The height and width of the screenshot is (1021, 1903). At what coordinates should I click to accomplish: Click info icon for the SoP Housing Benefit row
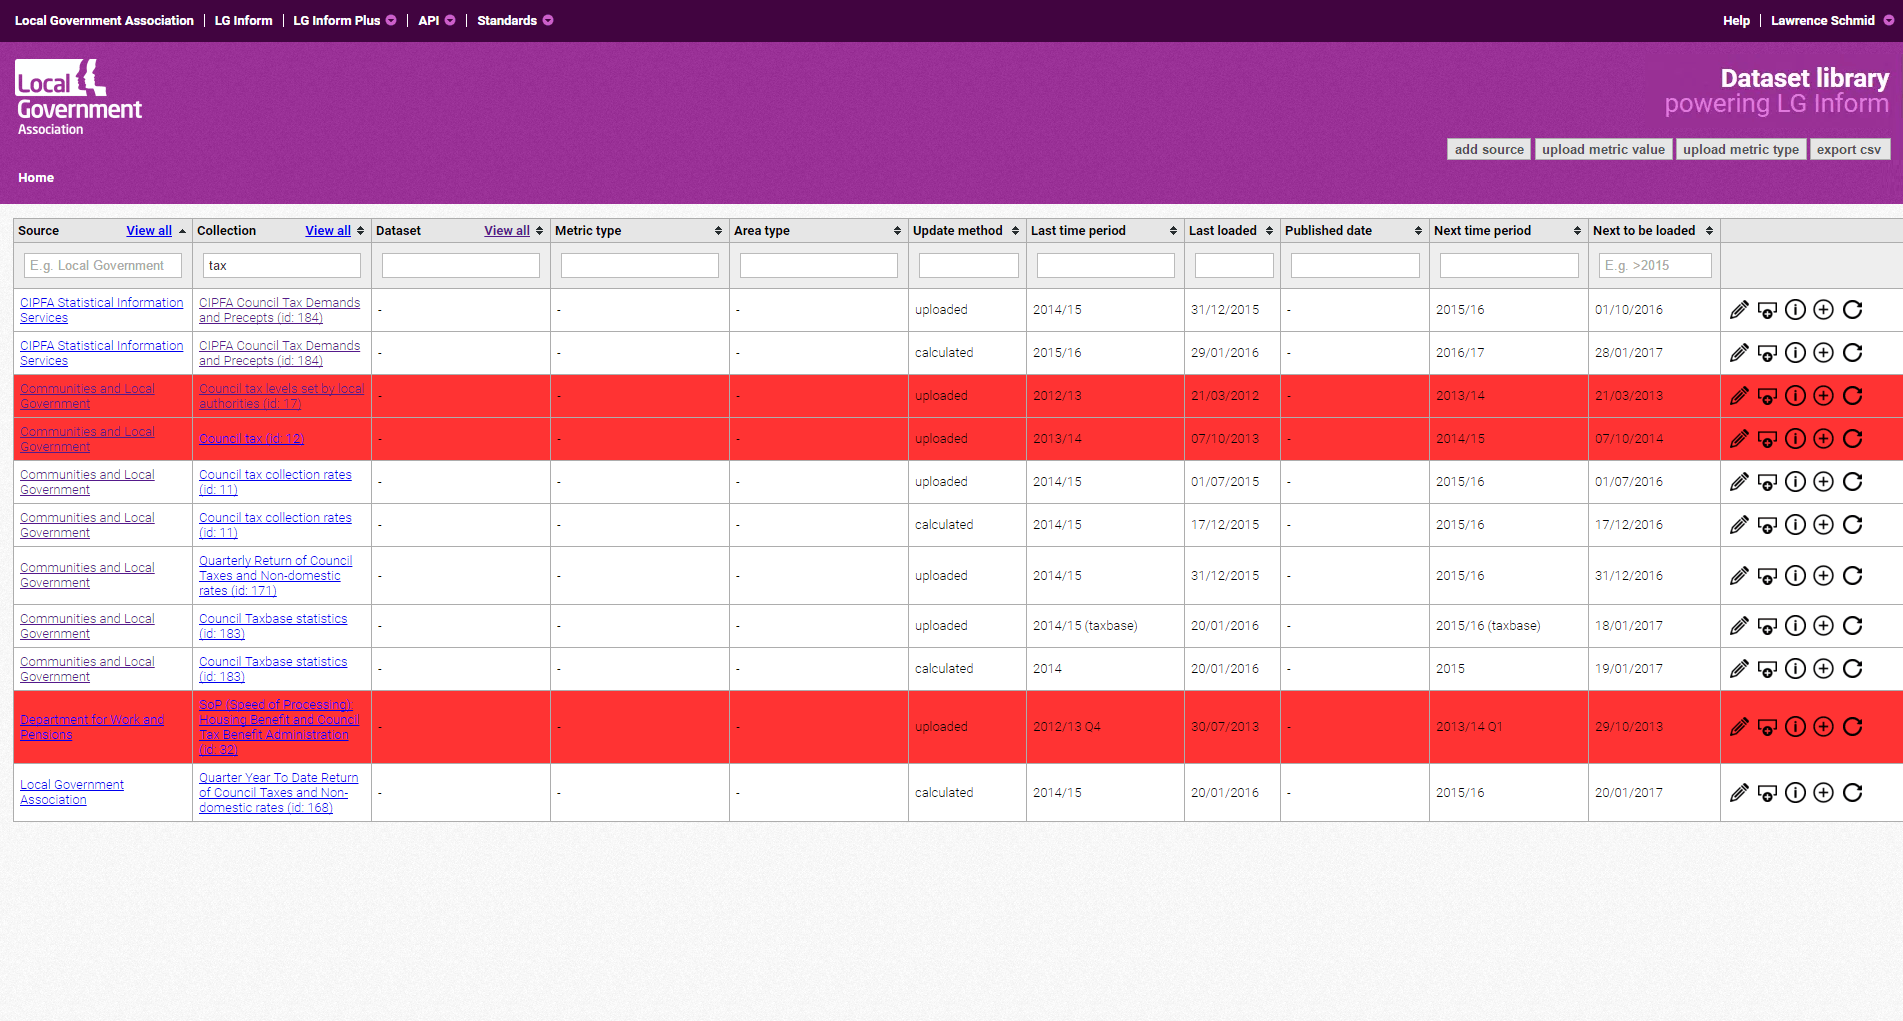tap(1795, 727)
